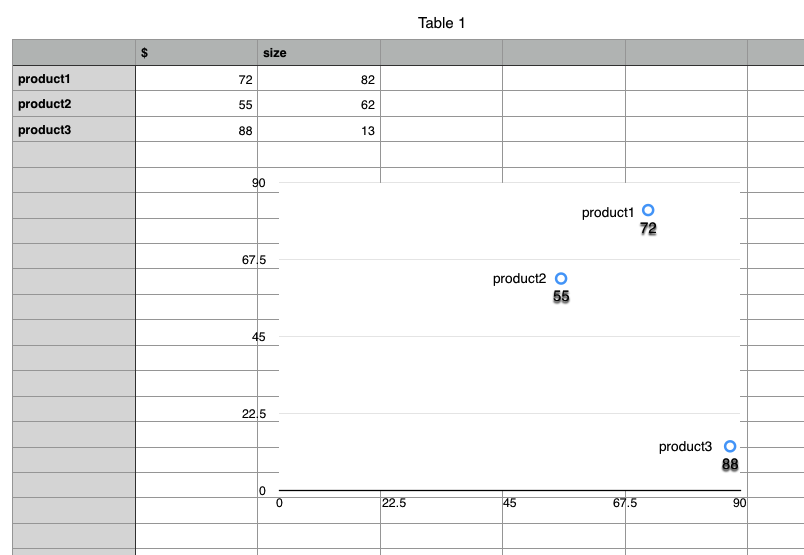
Task: Click the product3 data point circle
Action: click(730, 446)
